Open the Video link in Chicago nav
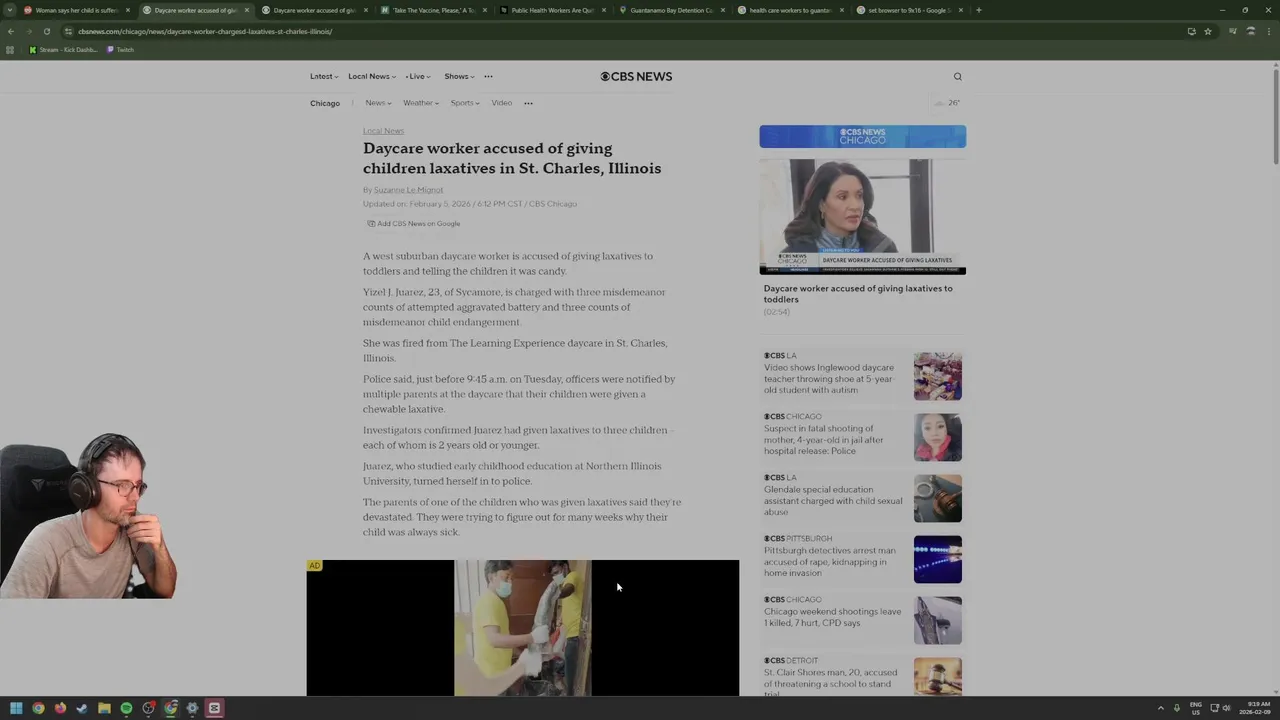The image size is (1280, 720). [502, 103]
